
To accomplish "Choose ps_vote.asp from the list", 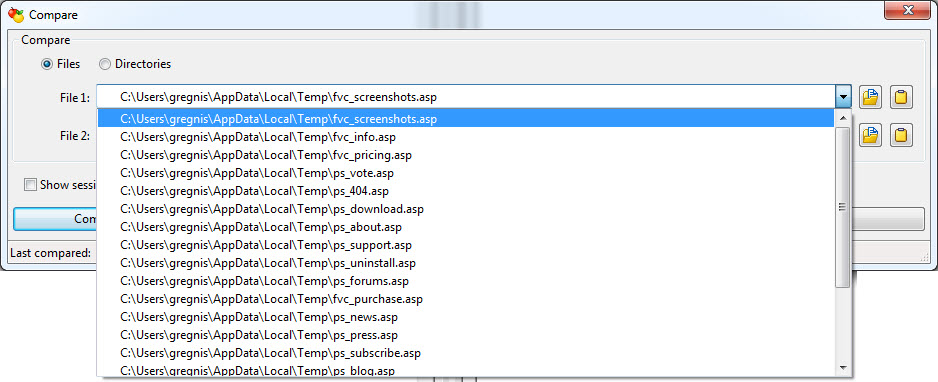I will click(x=466, y=173).
